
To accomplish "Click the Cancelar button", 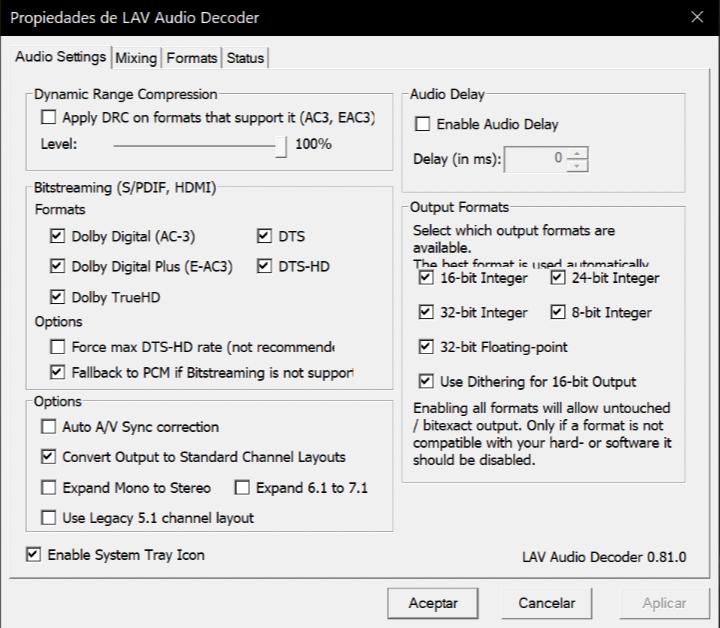I will click(x=547, y=603).
